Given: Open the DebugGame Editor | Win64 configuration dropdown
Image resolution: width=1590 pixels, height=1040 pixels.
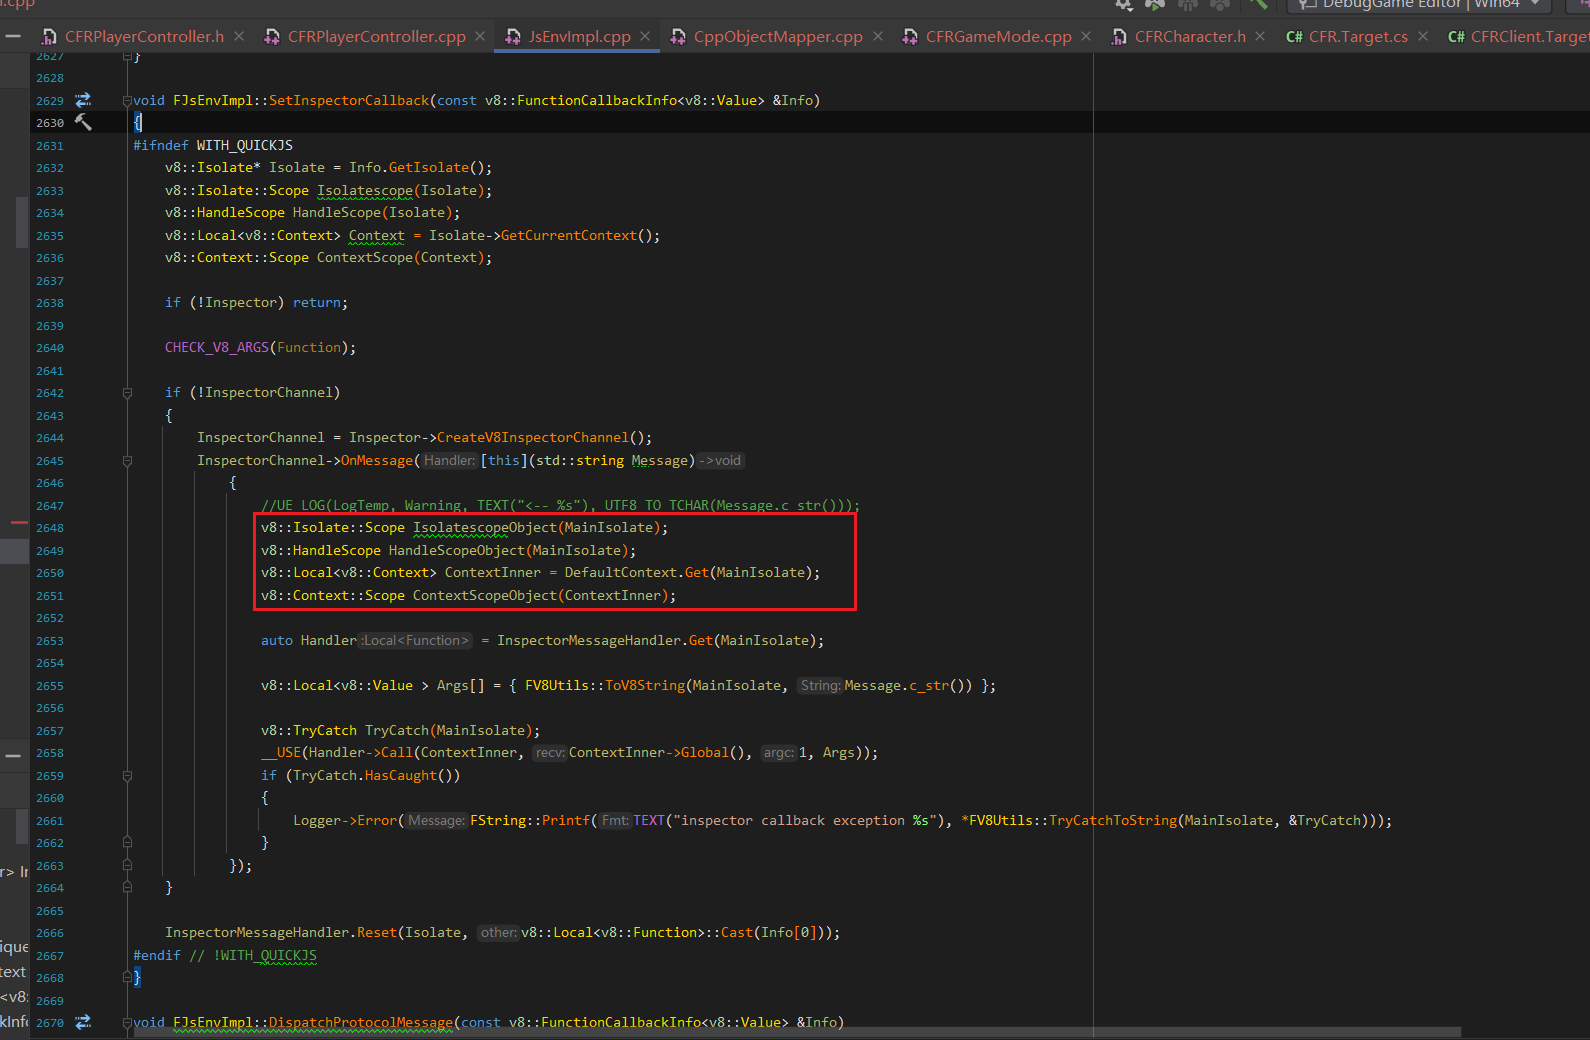Looking at the screenshot, I should [1420, 4].
